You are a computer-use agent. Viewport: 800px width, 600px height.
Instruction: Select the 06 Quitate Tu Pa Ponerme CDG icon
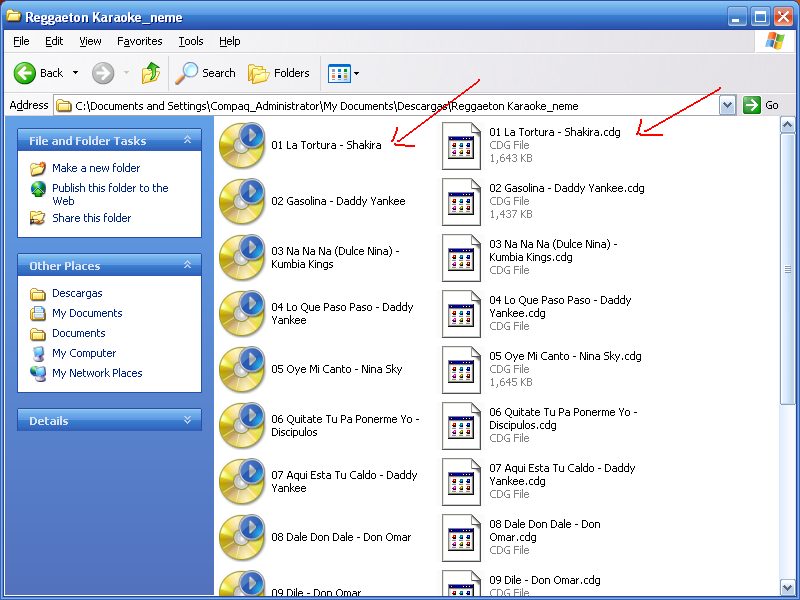(x=461, y=427)
